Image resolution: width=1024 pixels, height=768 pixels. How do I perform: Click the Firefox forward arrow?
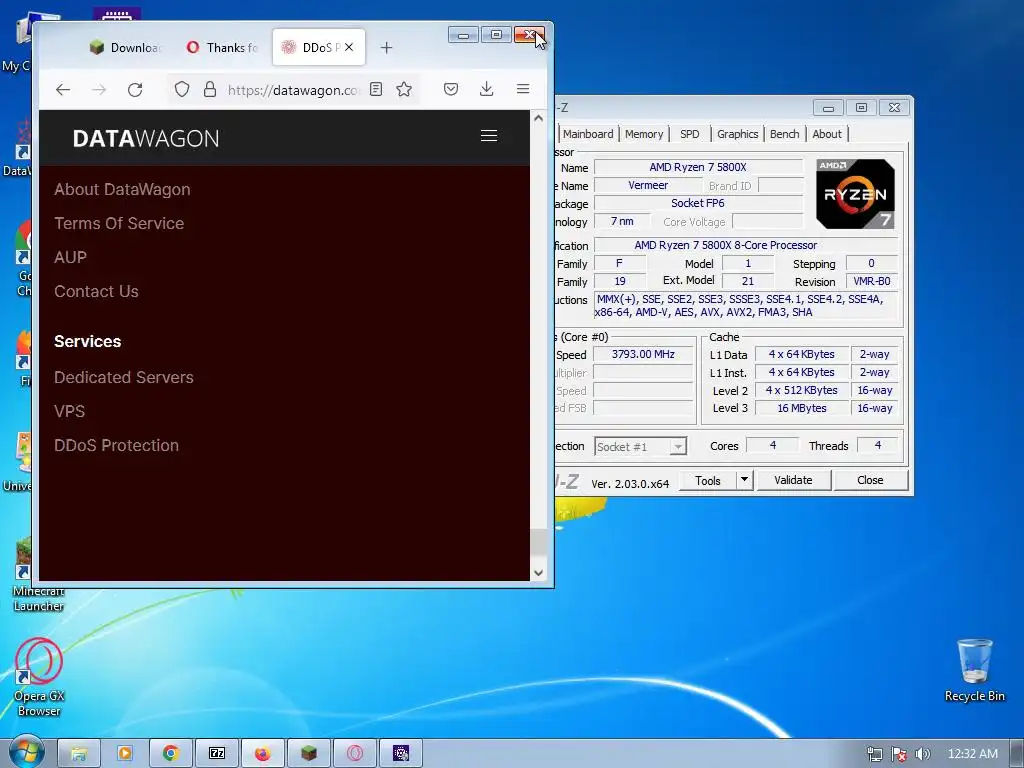point(99,89)
